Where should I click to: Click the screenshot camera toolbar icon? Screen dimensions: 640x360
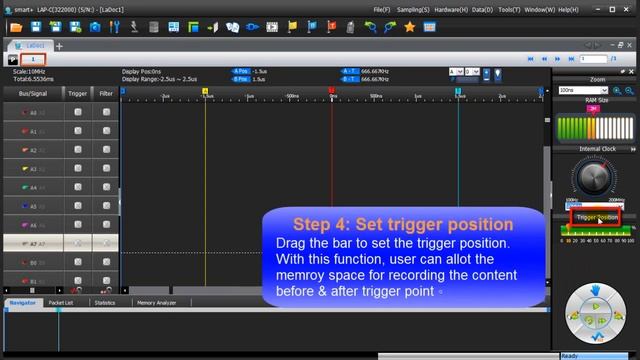point(95,27)
